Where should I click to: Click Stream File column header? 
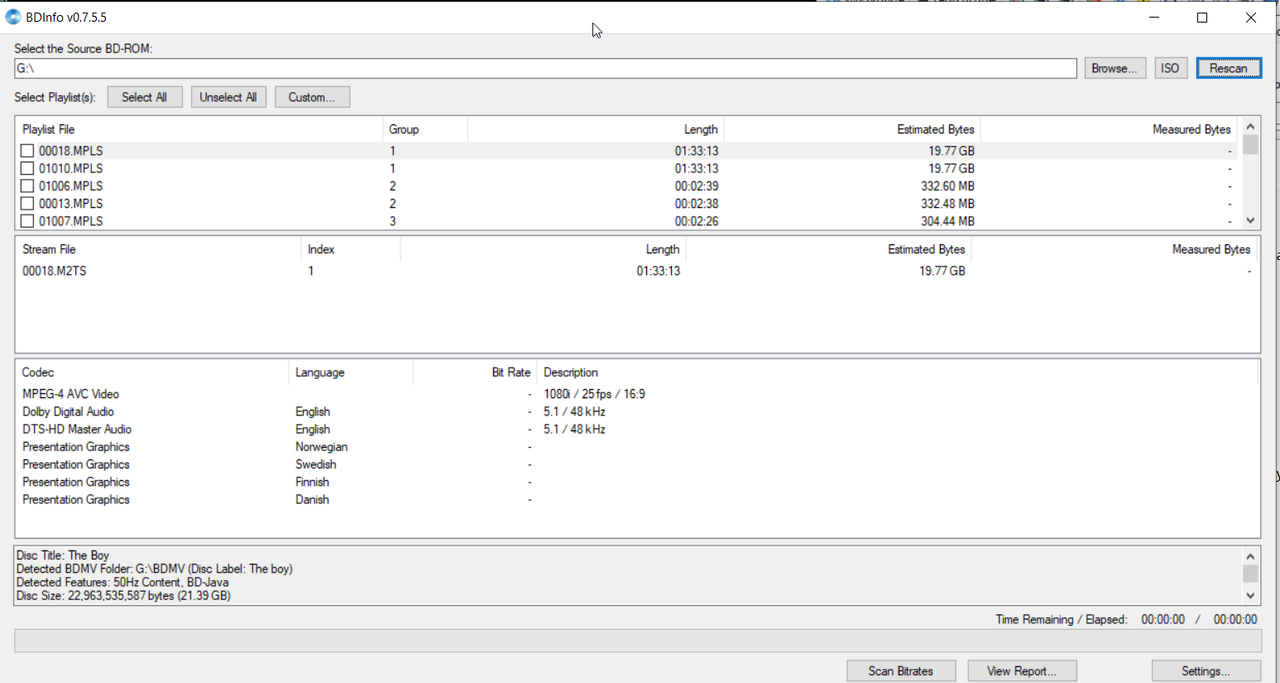click(x=158, y=249)
